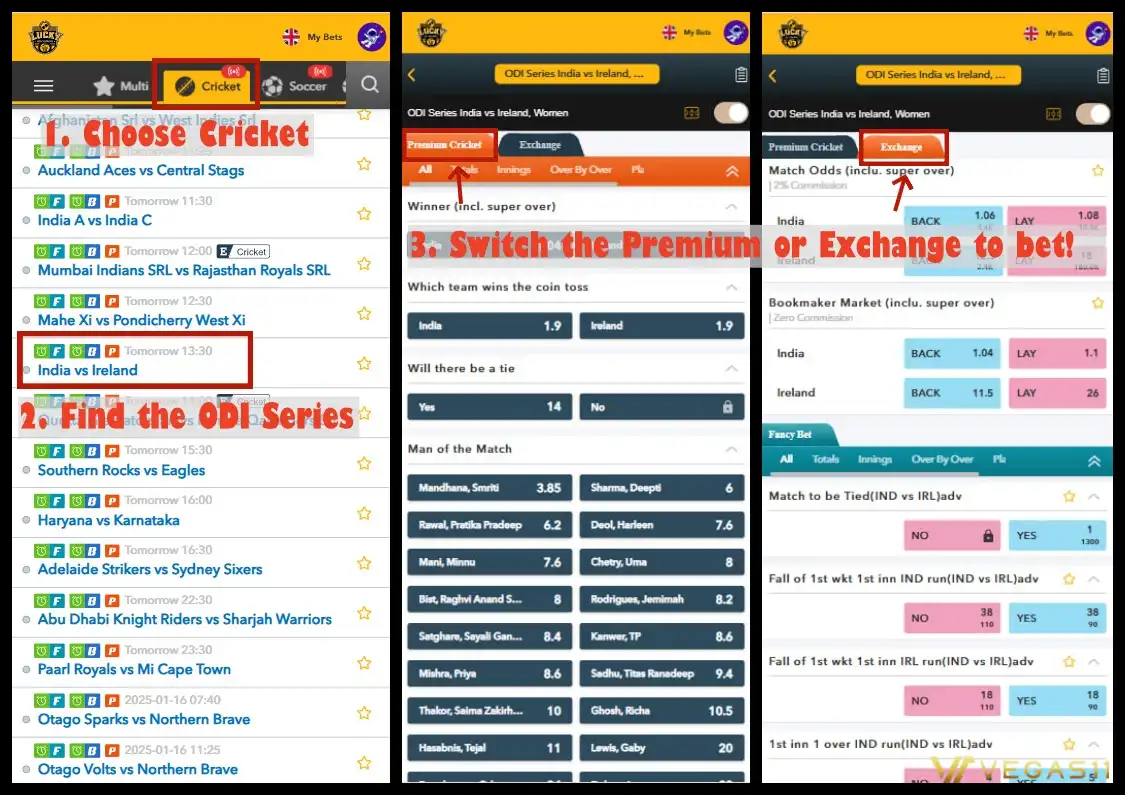Click the star next to Match Odds heading
The height and width of the screenshot is (795, 1125).
(1097, 171)
